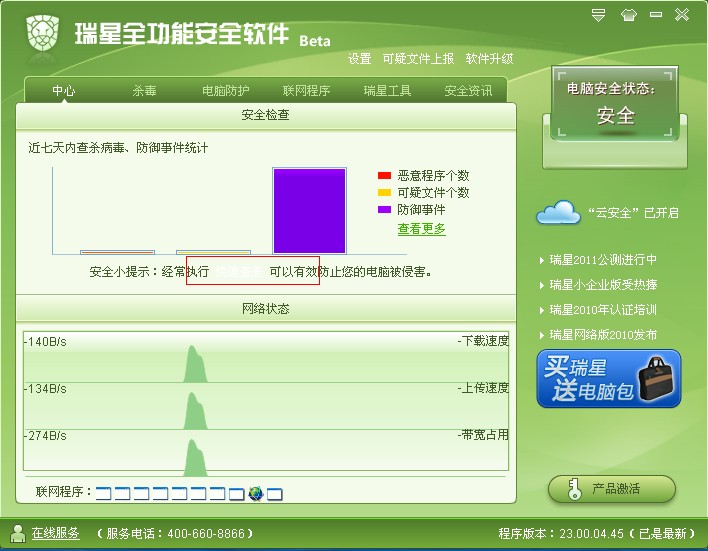Click the 恶意程序个数 legend text
This screenshot has width=708, height=551.
pos(433,175)
